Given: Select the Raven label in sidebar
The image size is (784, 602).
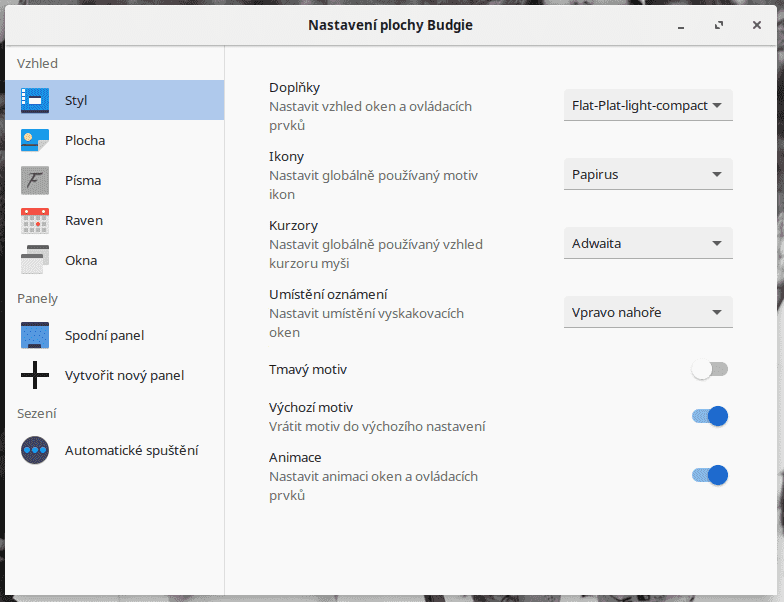Looking at the screenshot, I should pyautogui.click(x=84, y=220).
